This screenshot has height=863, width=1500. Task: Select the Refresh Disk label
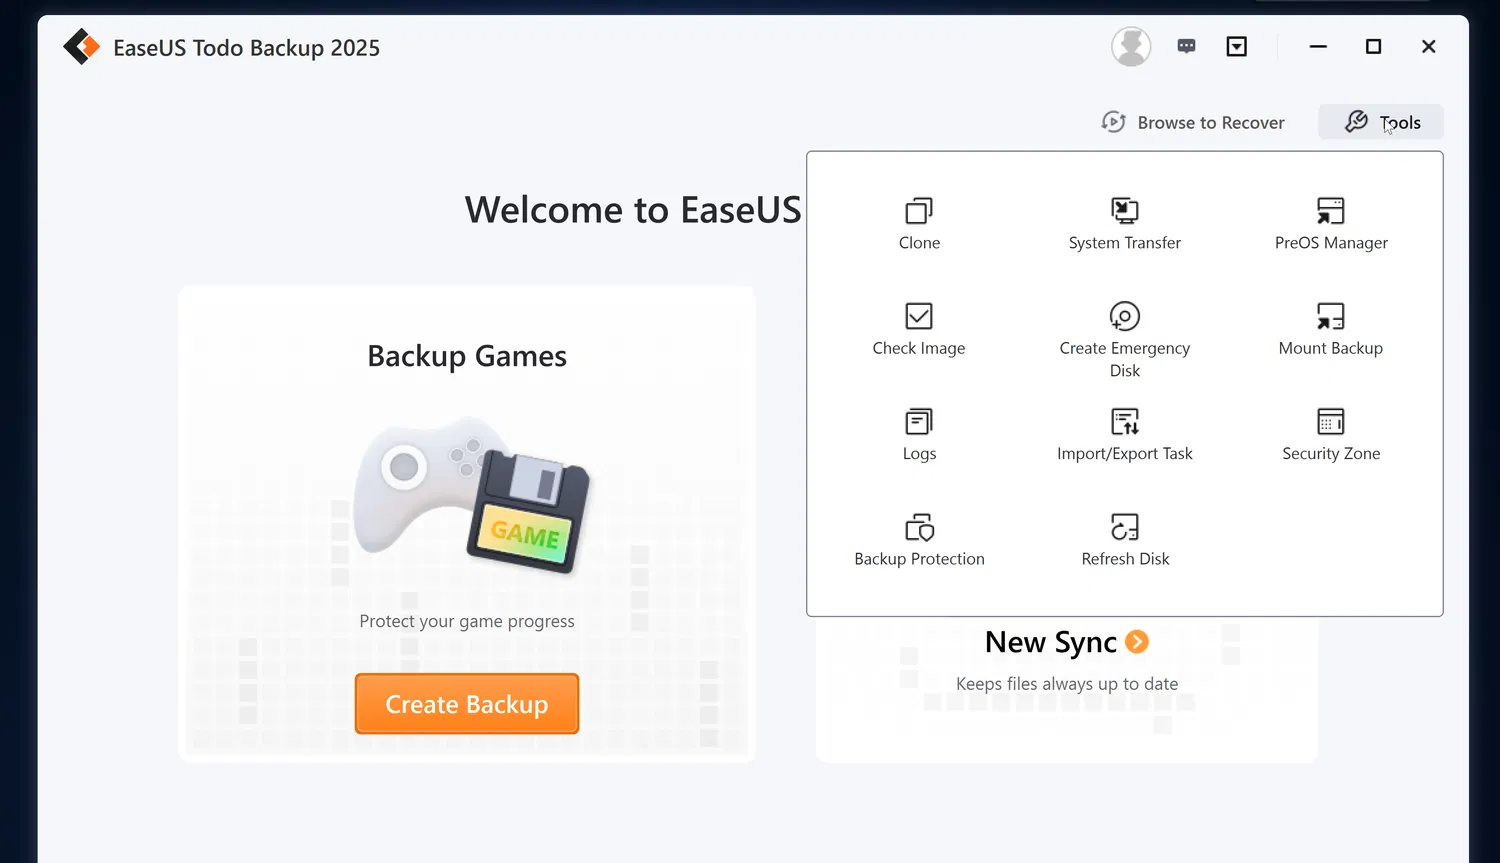pyautogui.click(x=1125, y=559)
